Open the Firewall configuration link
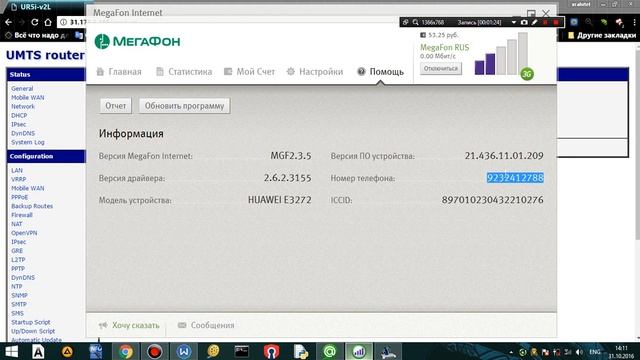This screenshot has height=360, width=640. point(22,215)
